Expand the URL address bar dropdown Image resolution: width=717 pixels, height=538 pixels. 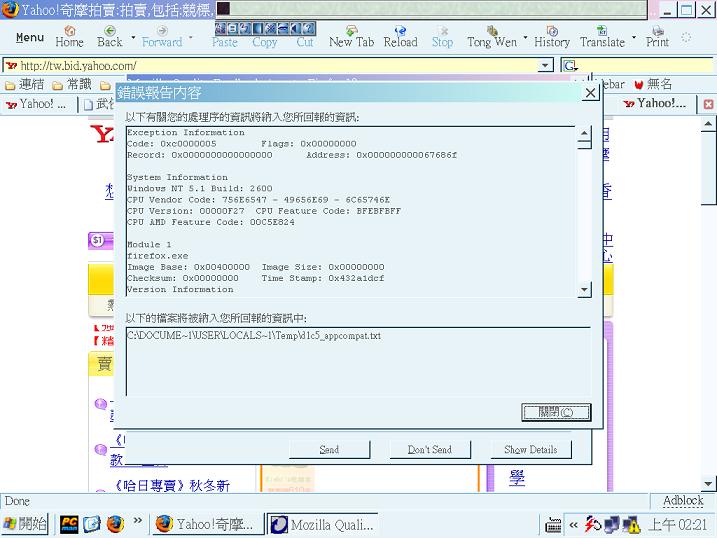point(546,66)
